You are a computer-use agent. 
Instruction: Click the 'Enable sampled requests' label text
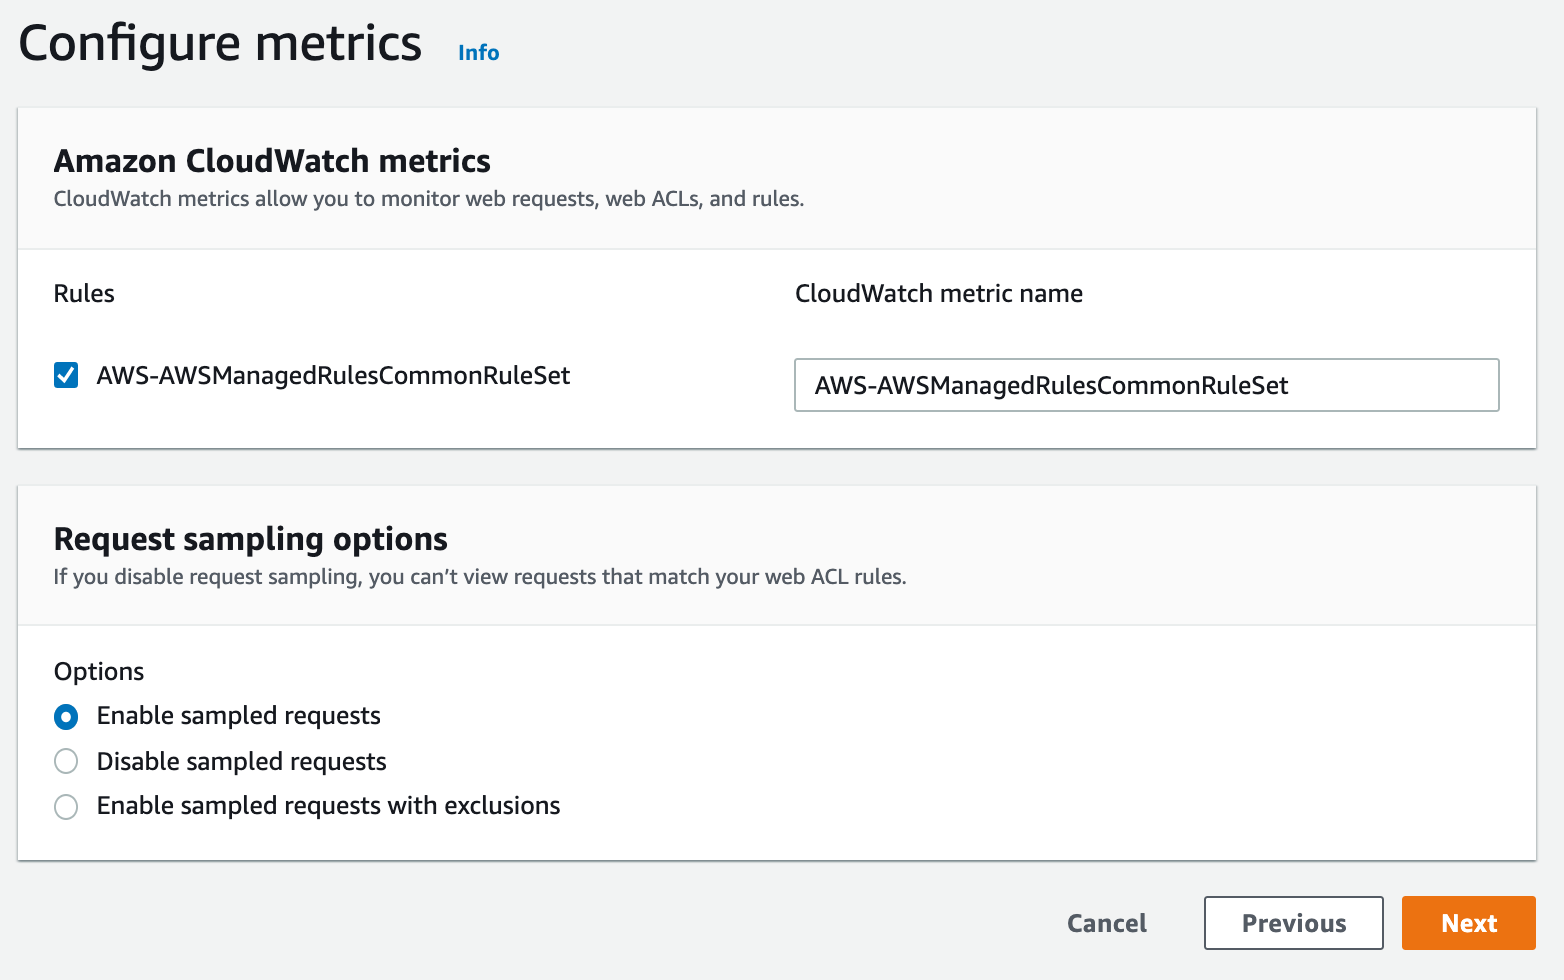[x=238, y=716]
